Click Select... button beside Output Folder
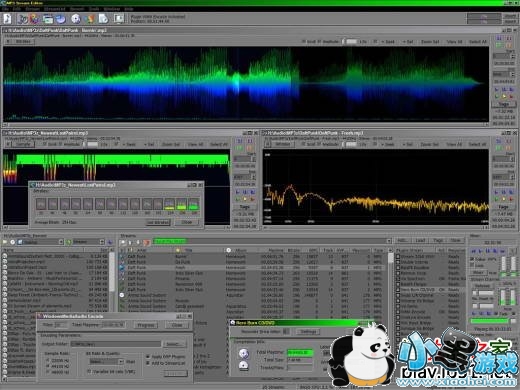 click(174, 344)
